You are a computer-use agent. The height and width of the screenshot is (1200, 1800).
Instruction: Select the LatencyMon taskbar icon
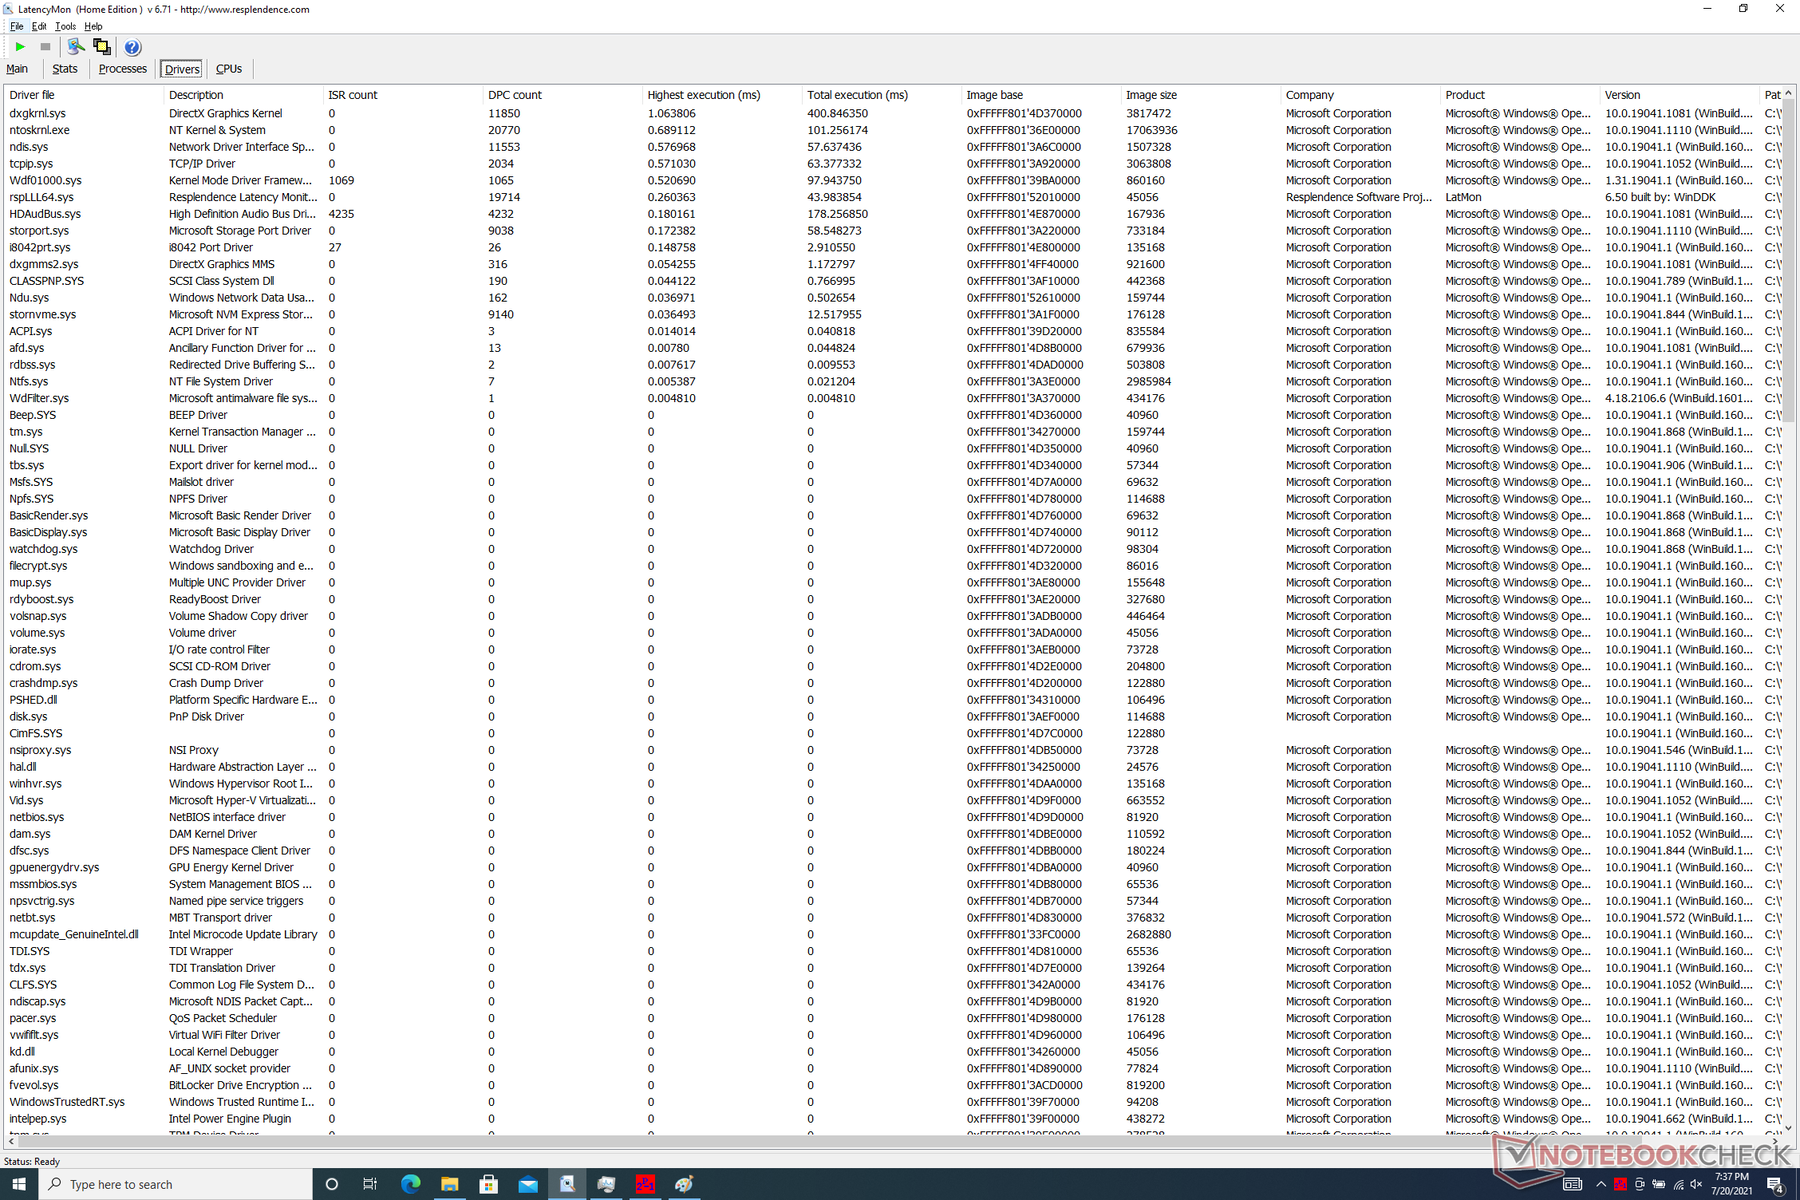[567, 1184]
